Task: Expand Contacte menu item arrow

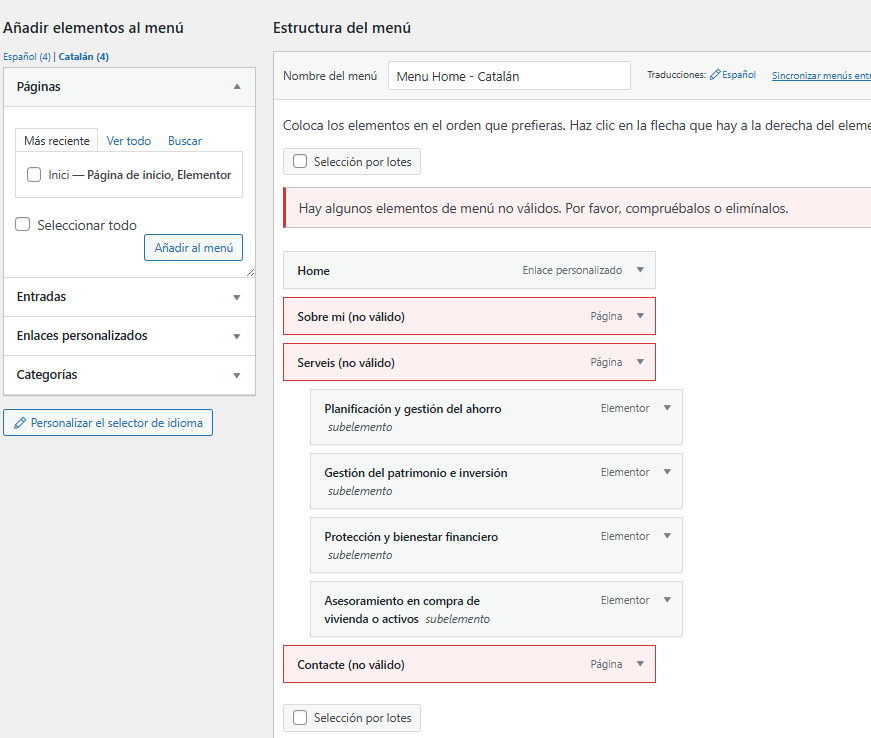Action: (640, 664)
